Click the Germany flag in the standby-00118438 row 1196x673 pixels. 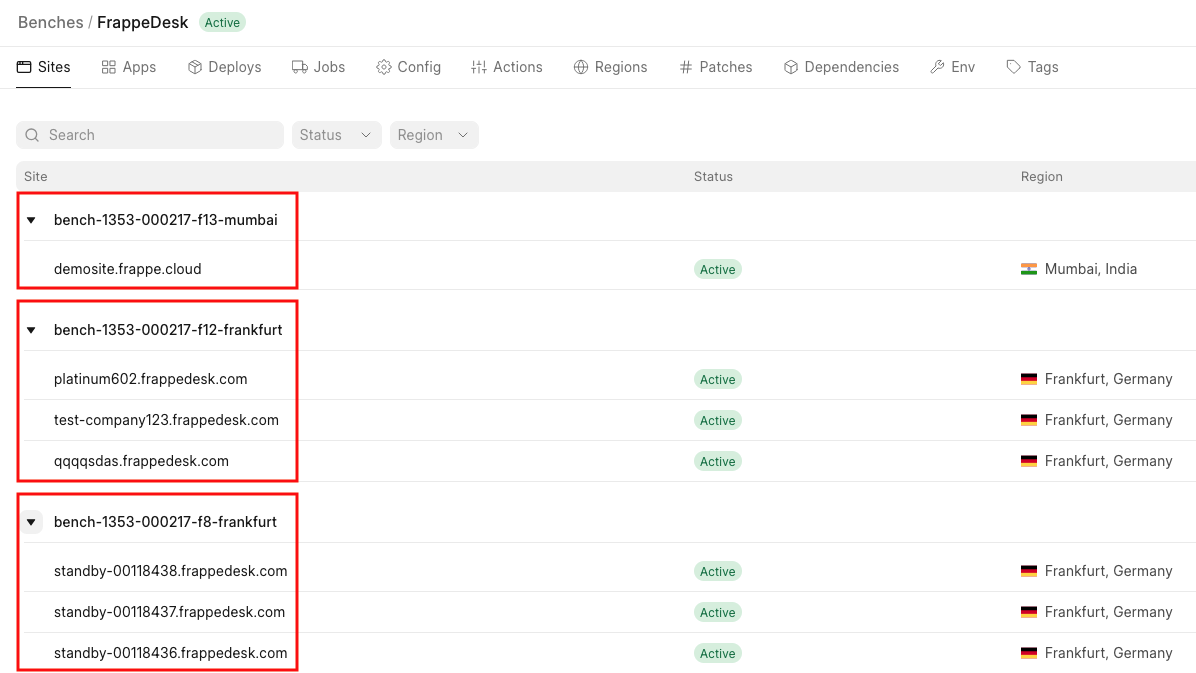(1029, 571)
